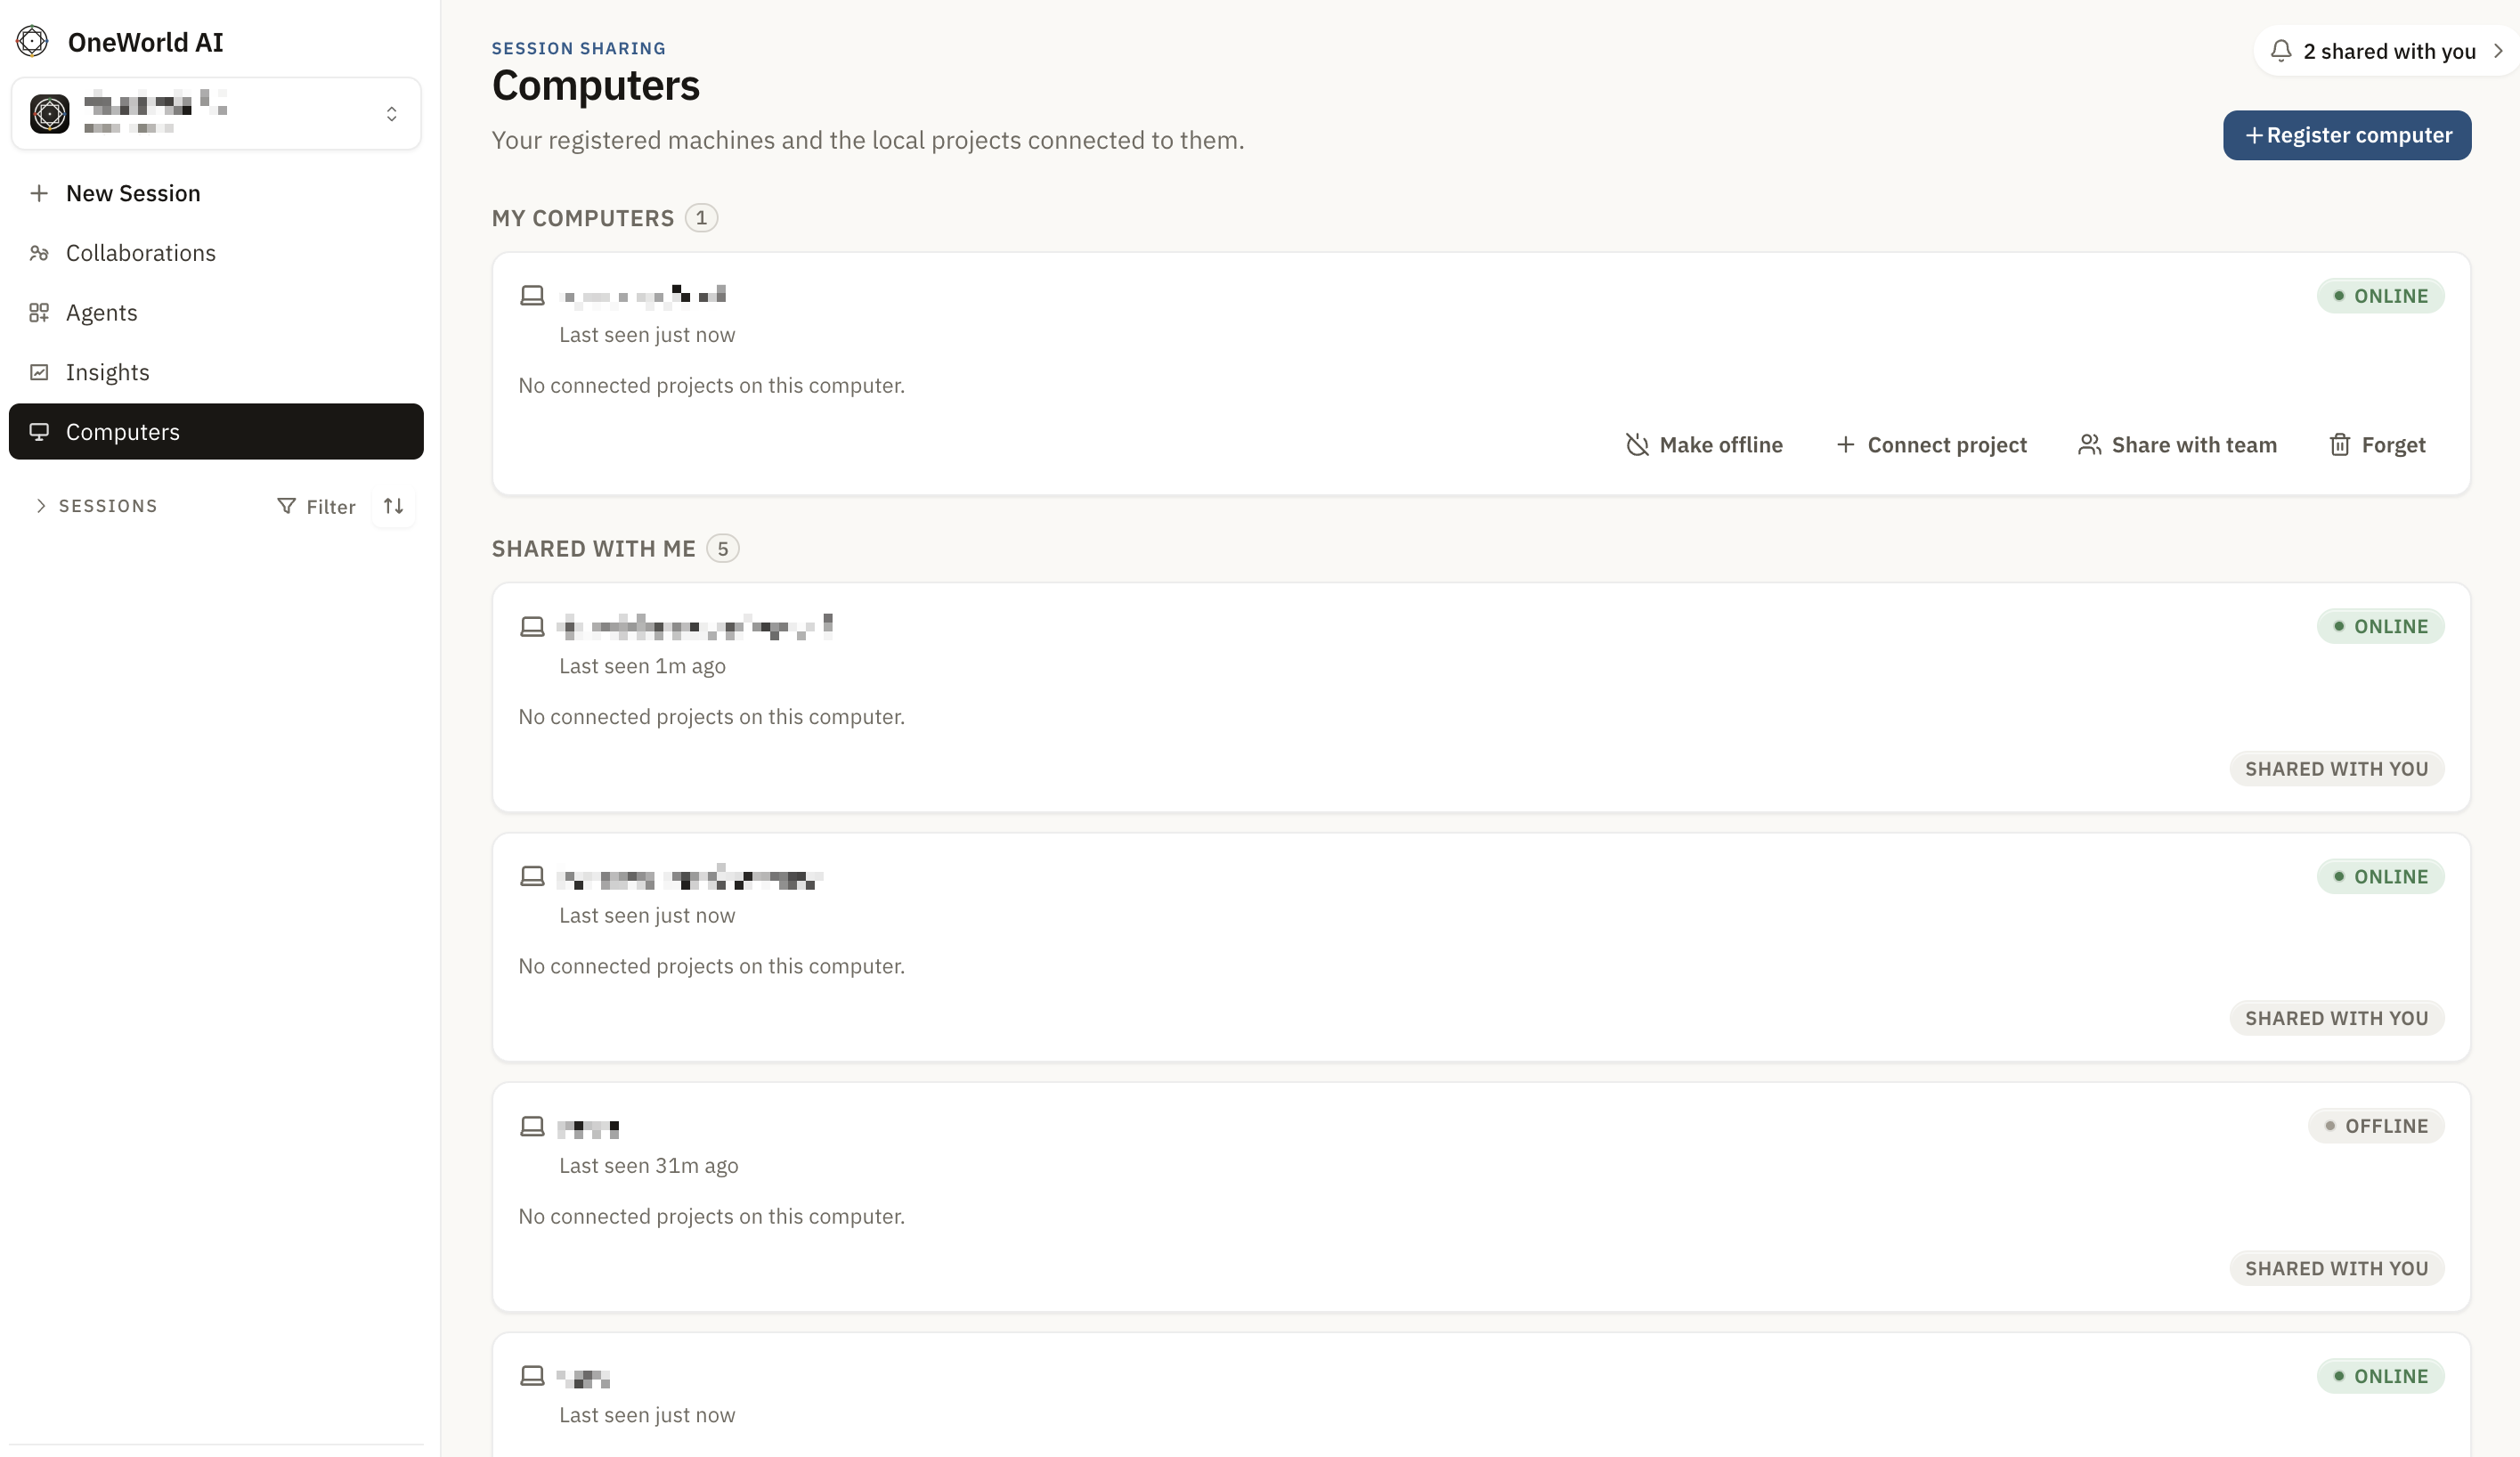Click the Make offline power icon
This screenshot has width=2520, height=1457.
pos(1636,445)
